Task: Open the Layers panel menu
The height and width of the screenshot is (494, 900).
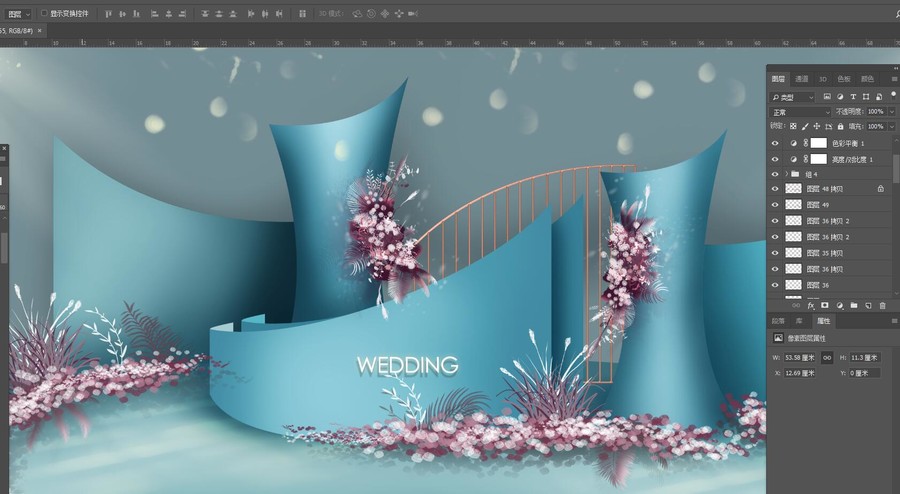Action: pos(894,79)
